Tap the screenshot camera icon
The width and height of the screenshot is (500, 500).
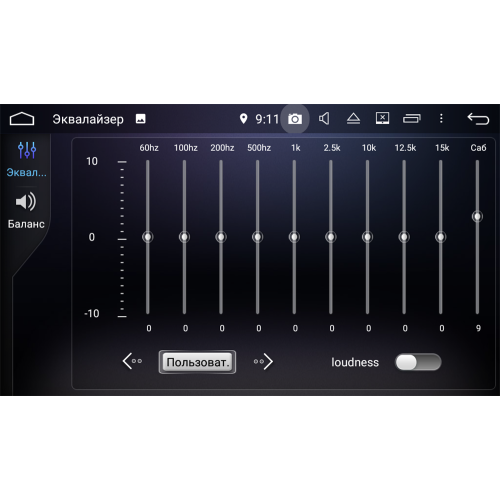click(x=295, y=119)
